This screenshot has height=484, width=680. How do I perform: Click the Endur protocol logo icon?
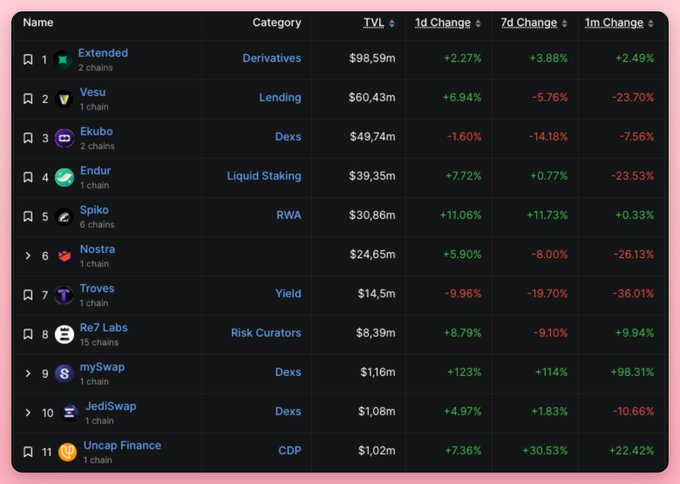coord(64,177)
